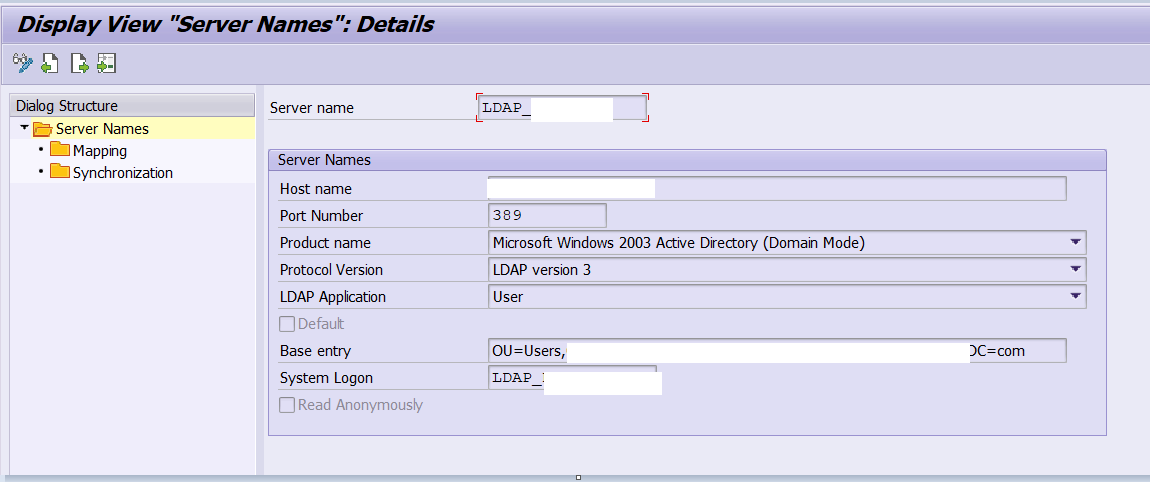
Task: Expand the Protocol Version dropdown arrow
Action: coord(1075,269)
